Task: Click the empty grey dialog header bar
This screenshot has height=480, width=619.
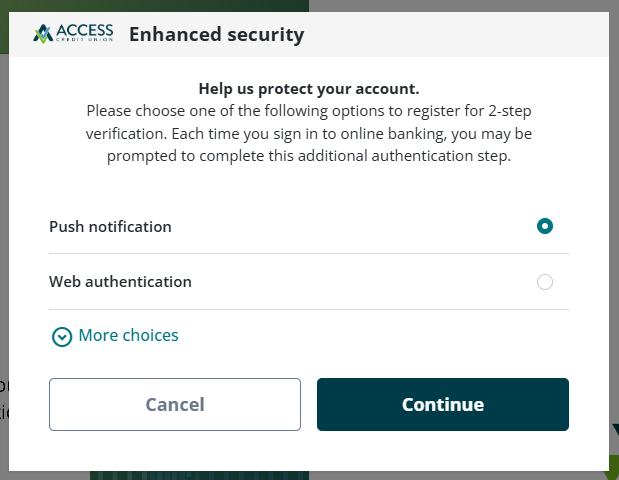Action: [450, 35]
